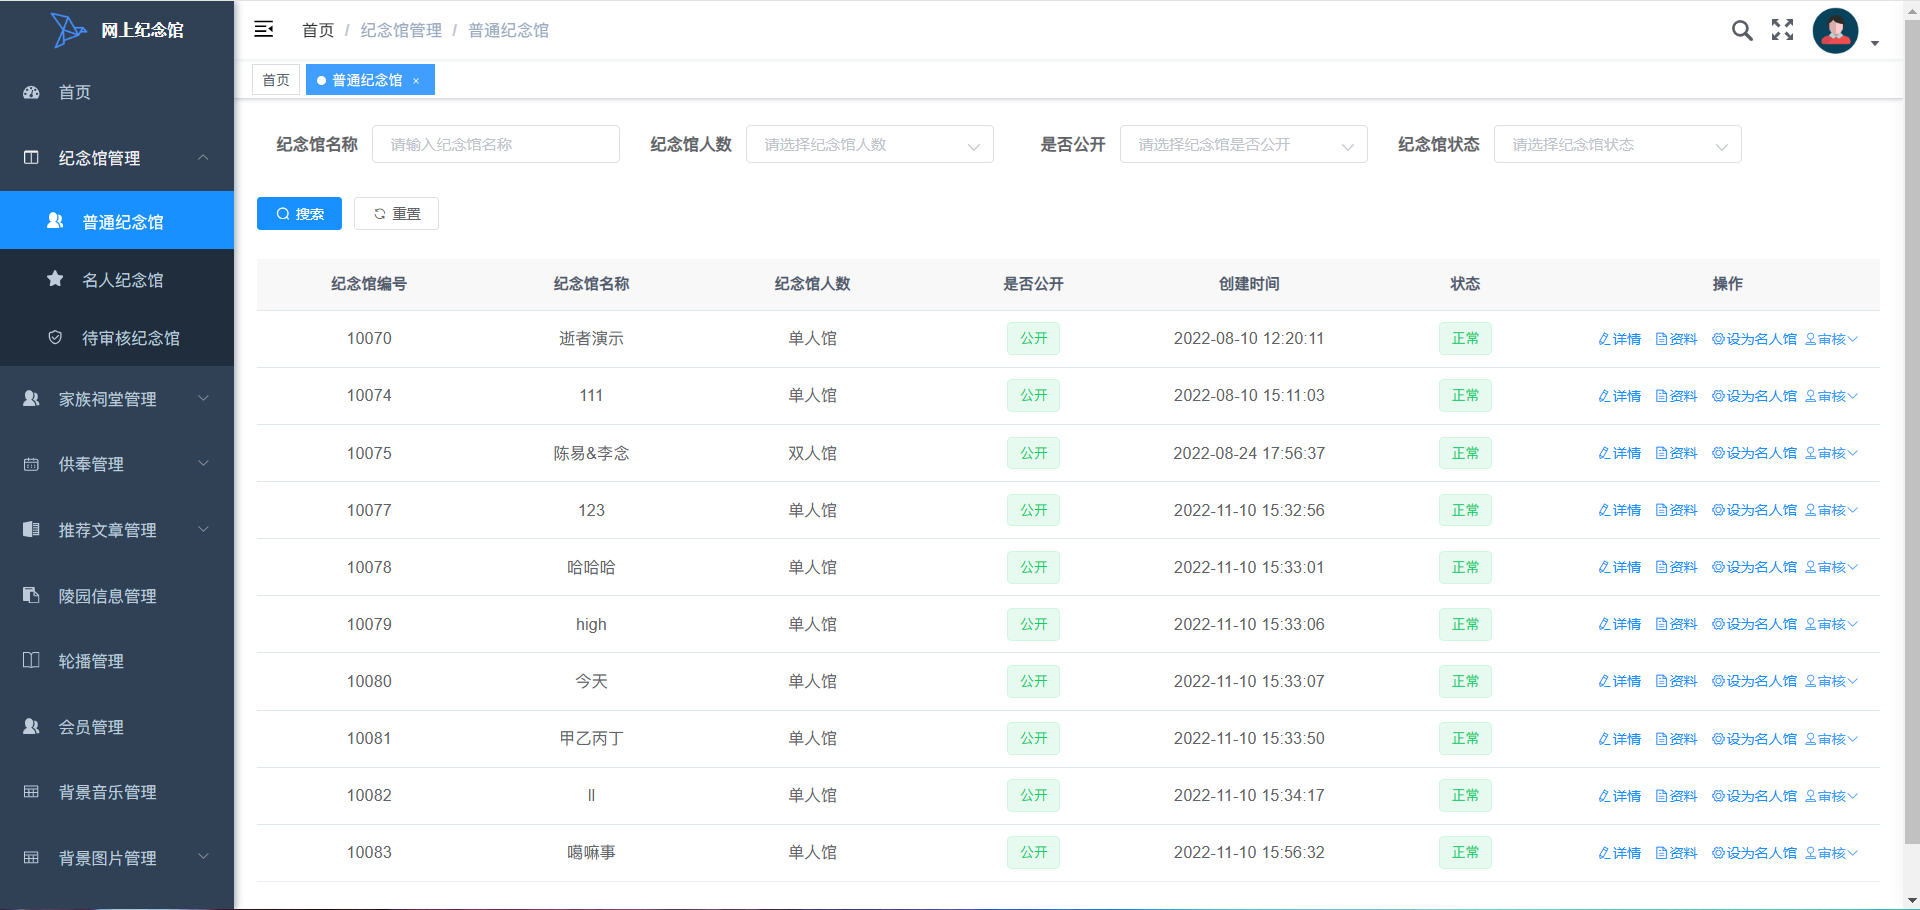Click 双人馆 cell in row 10075
Screen dimensions: 1920x910
pyautogui.click(x=812, y=453)
